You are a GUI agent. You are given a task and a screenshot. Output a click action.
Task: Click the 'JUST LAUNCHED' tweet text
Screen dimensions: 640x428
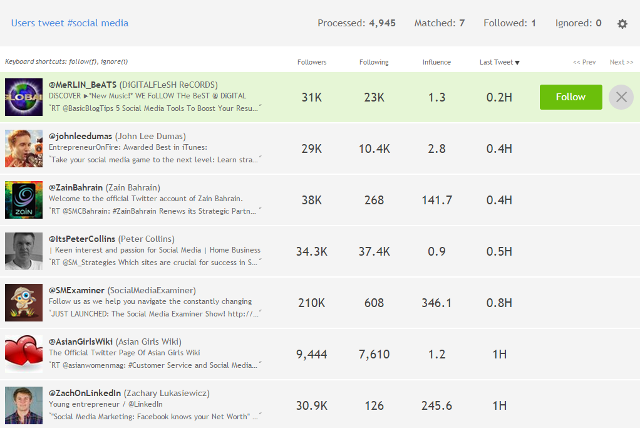pos(155,314)
